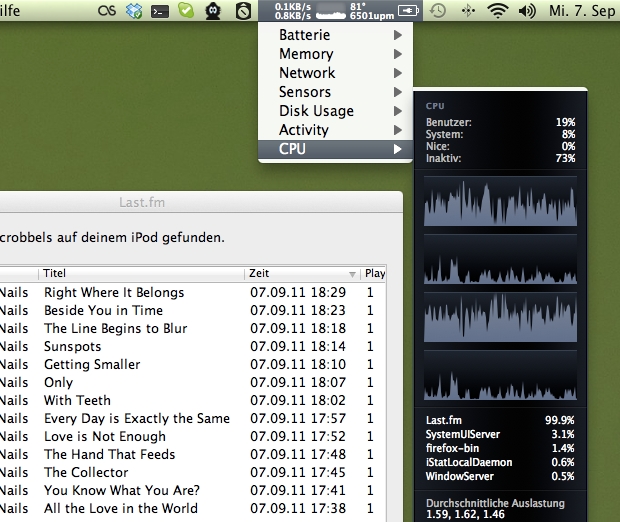The height and width of the screenshot is (522, 620).
Task: Open the Network submenu
Action: pos(335,73)
